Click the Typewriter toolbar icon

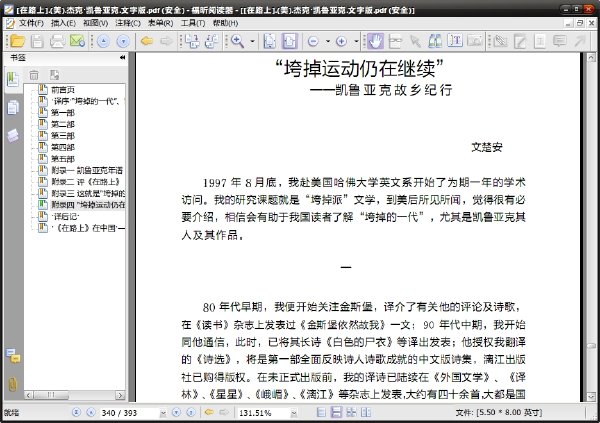pyautogui.click(x=540, y=41)
